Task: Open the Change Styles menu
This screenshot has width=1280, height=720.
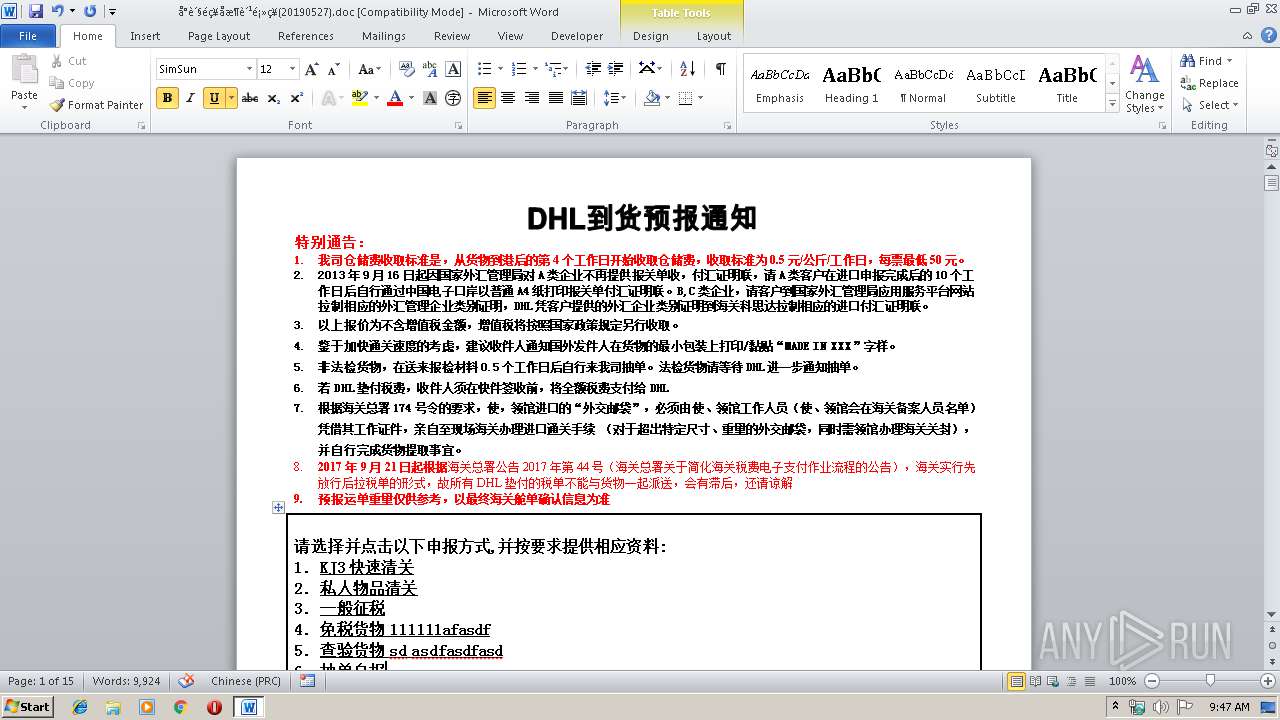Action: [x=1144, y=84]
